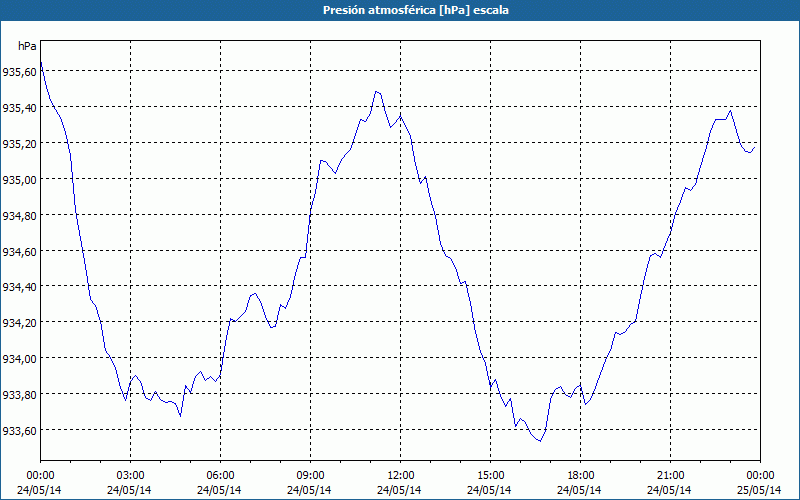
Task: Click the 25/05/14 date label
Action: click(759, 490)
